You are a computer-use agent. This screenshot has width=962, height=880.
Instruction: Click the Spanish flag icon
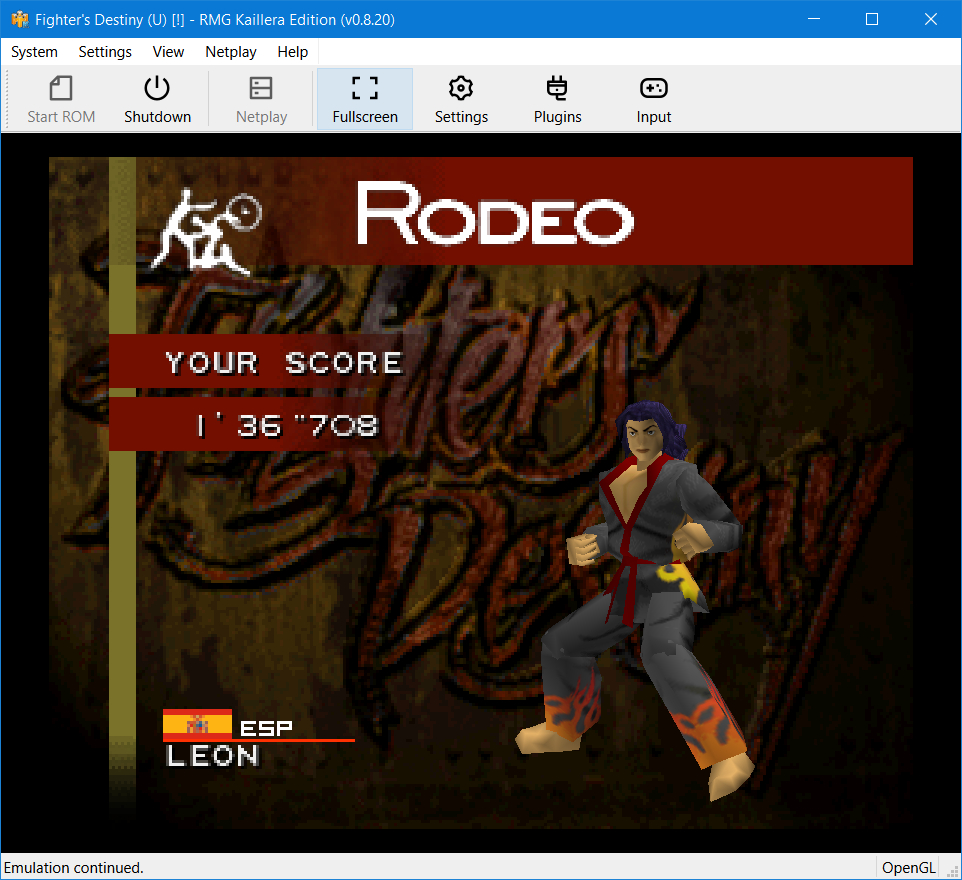tap(197, 724)
